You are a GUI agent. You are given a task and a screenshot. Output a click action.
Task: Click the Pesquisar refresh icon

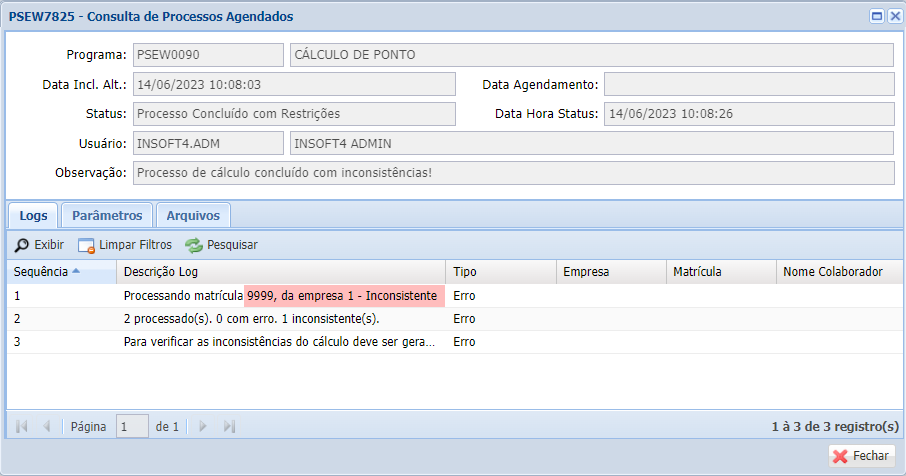pyautogui.click(x=194, y=245)
